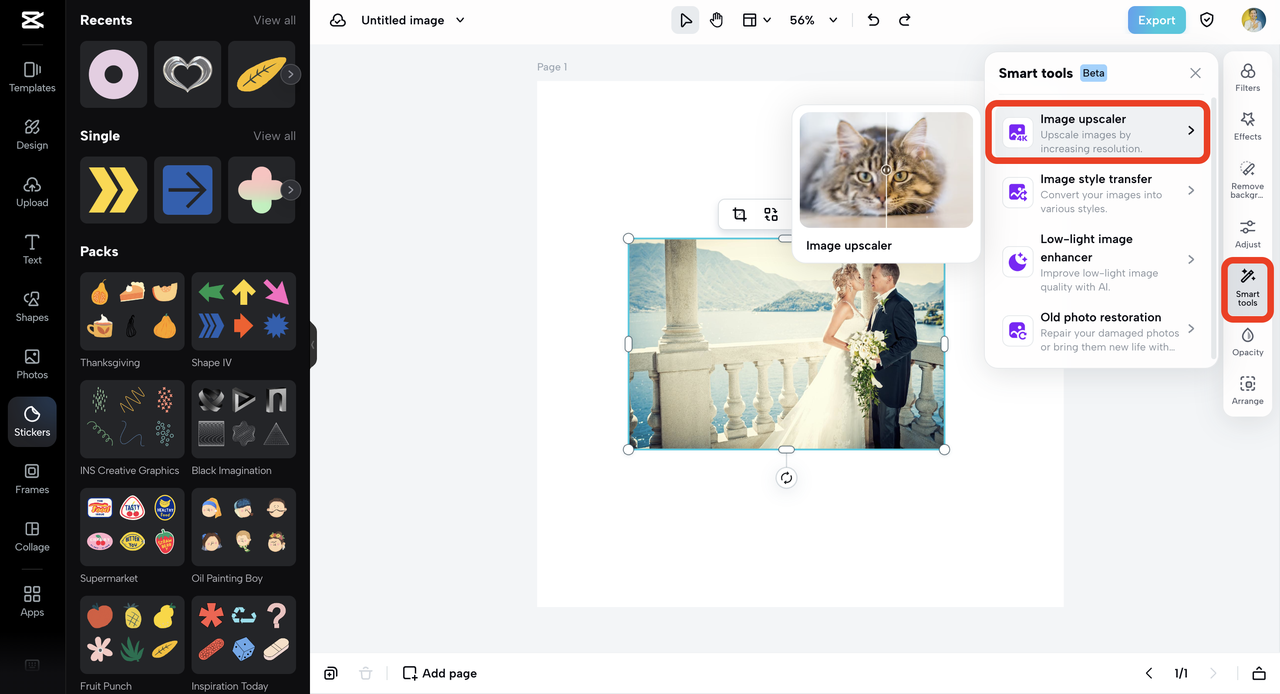This screenshot has width=1280, height=694.
Task: Select the pointer selection tool
Action: pos(685,20)
